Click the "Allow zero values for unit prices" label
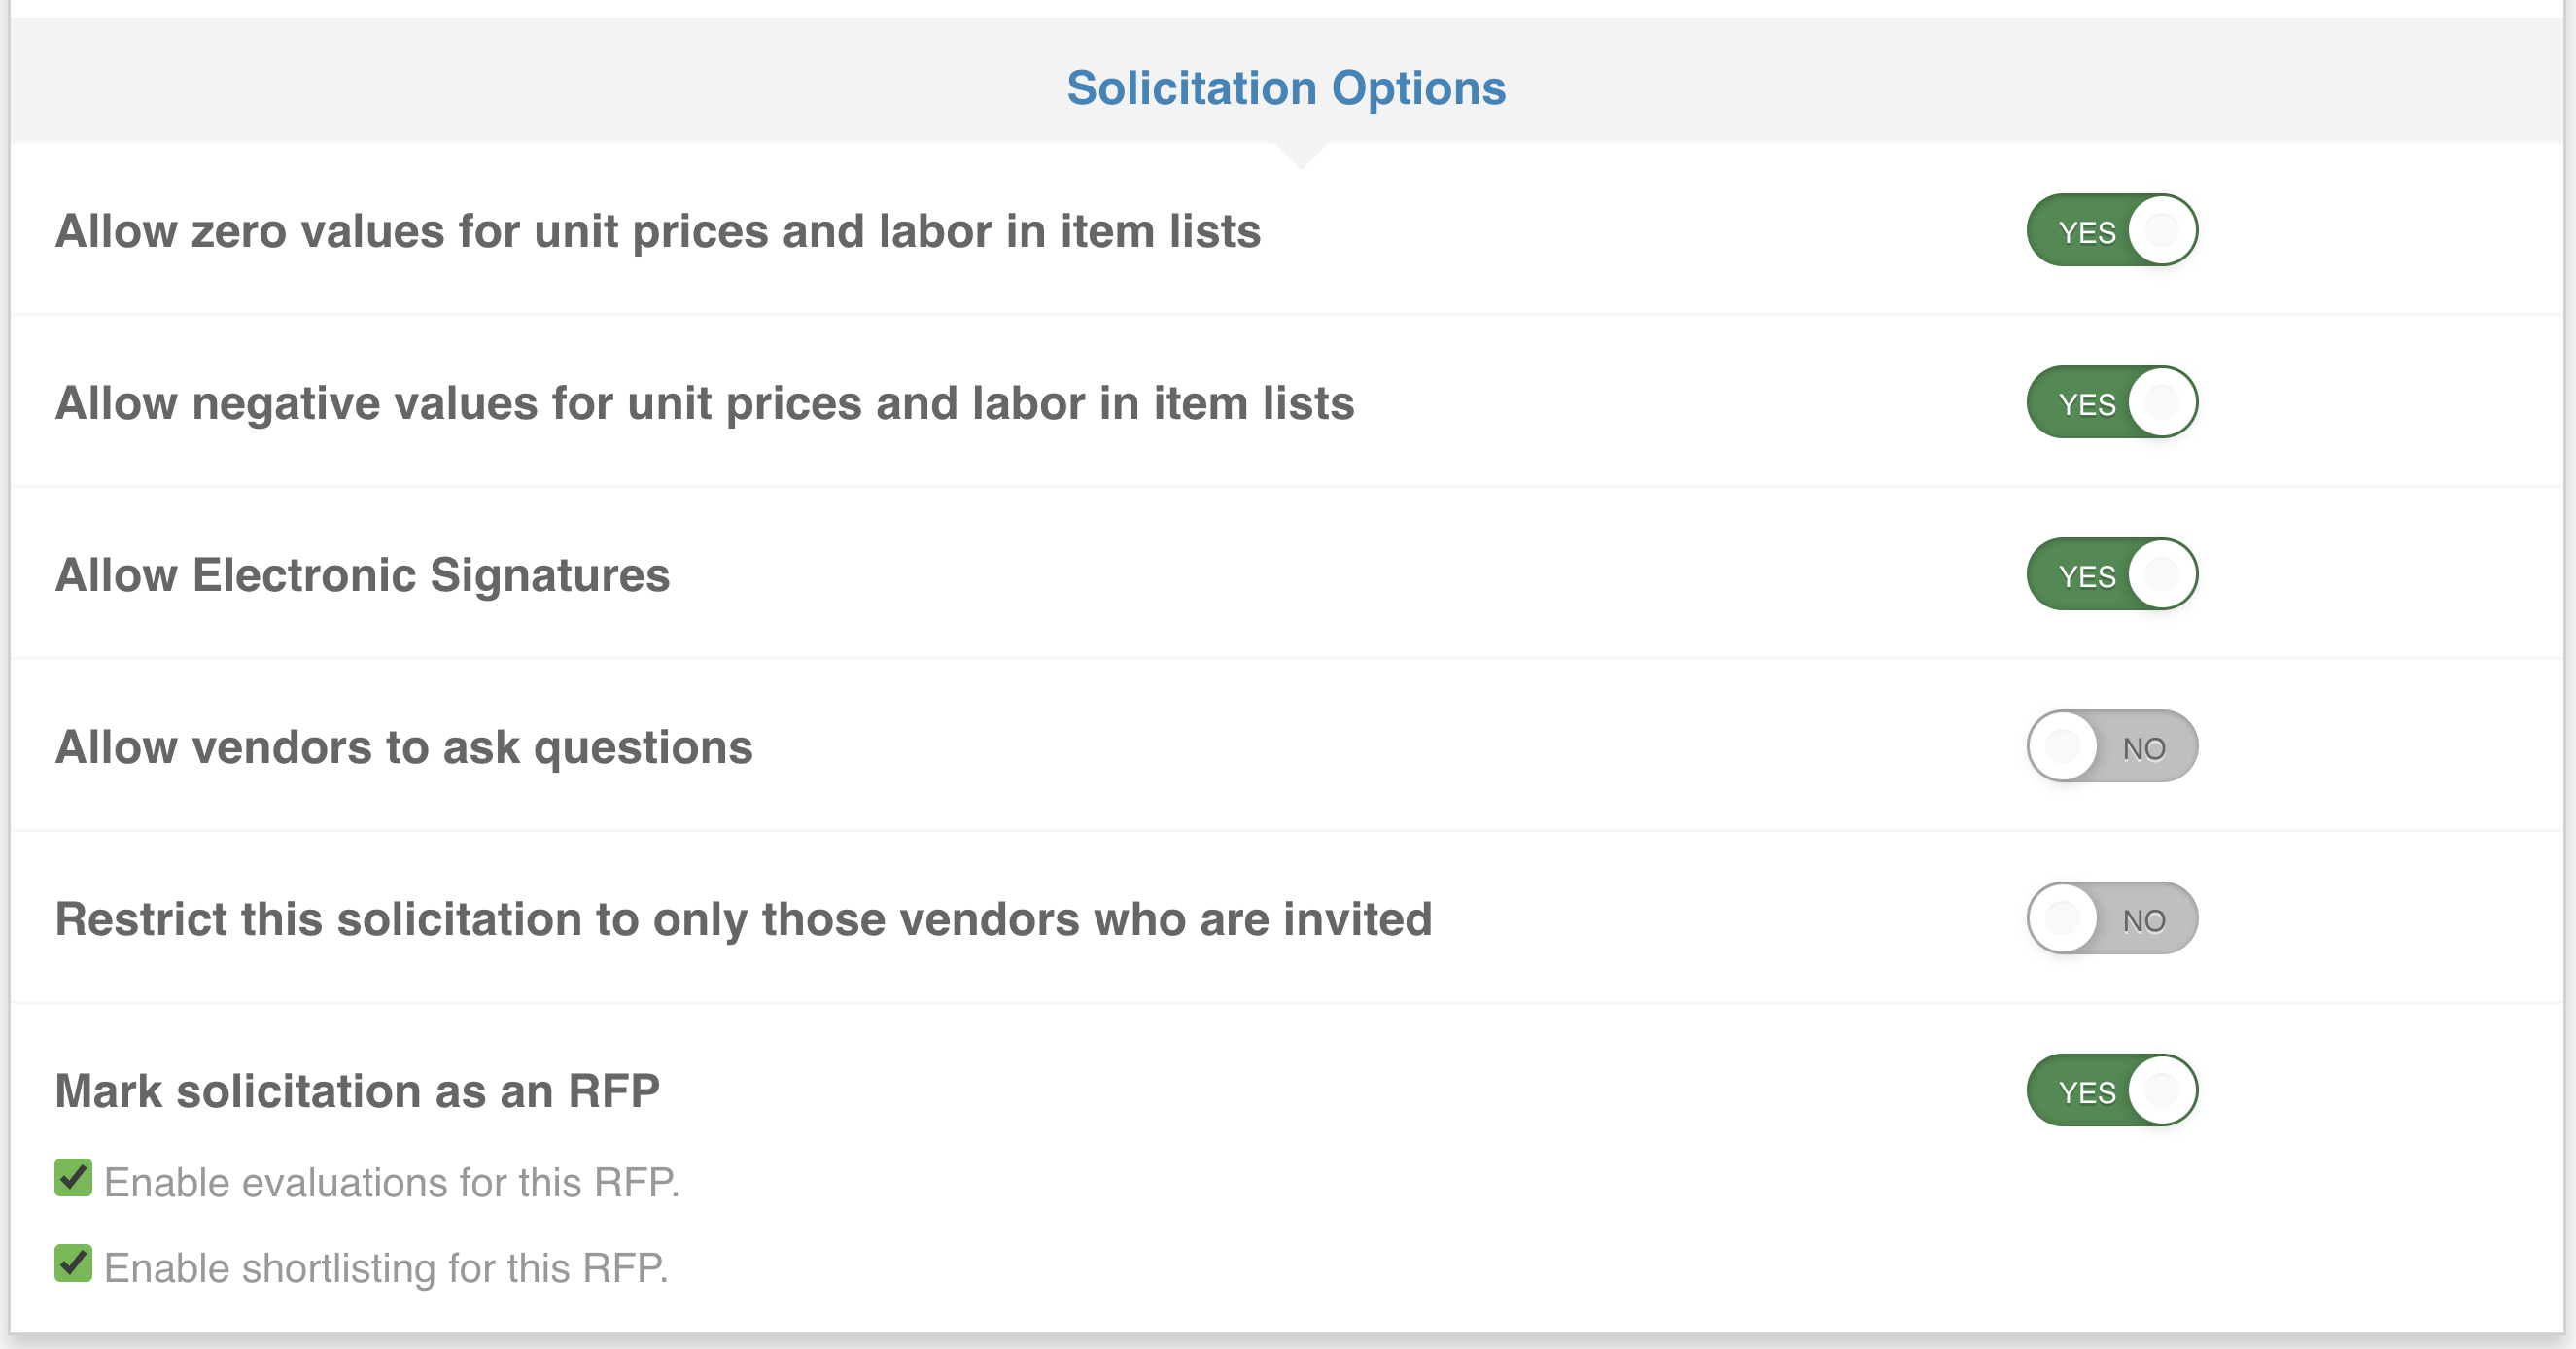The height and width of the screenshot is (1349, 2576). [657, 231]
